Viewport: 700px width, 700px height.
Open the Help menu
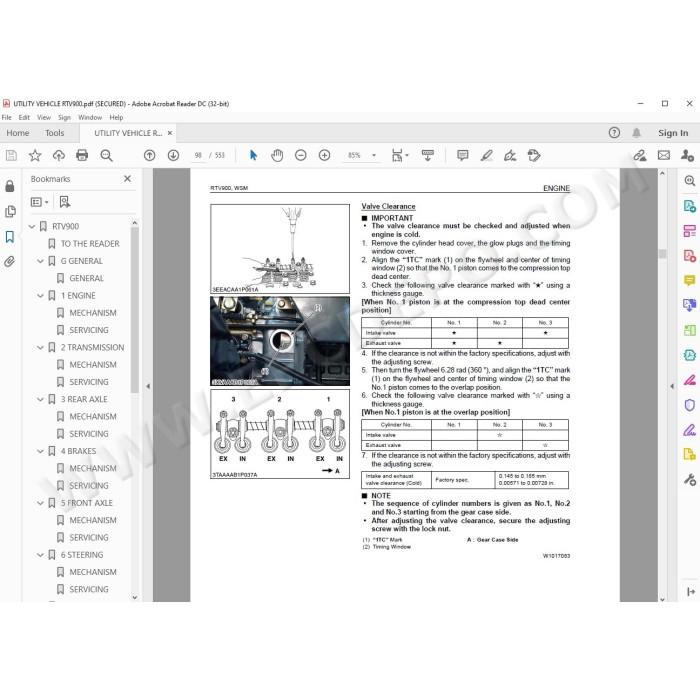coord(116,117)
